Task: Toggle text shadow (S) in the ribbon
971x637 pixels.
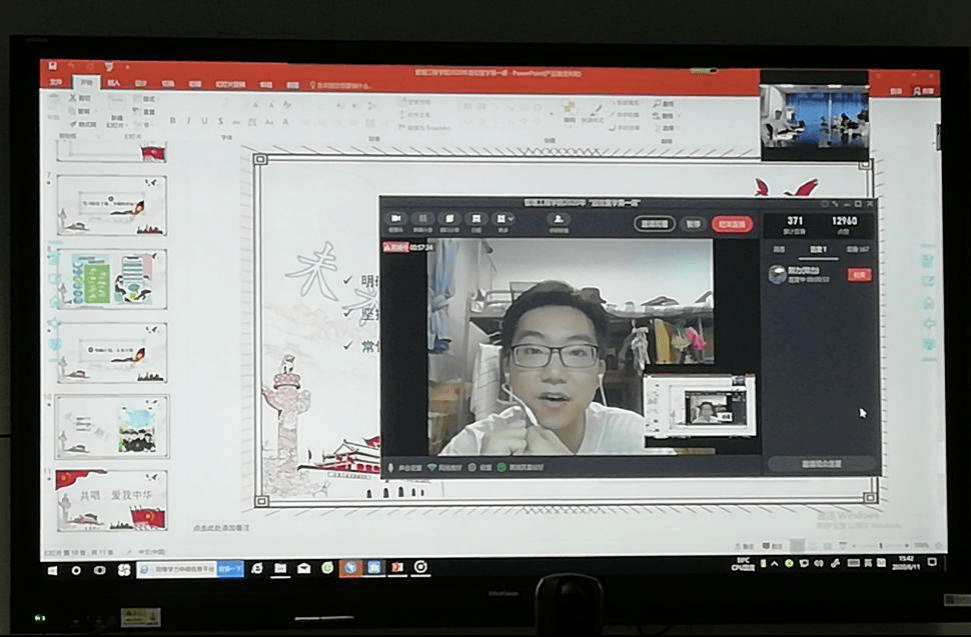Action: [x=220, y=121]
